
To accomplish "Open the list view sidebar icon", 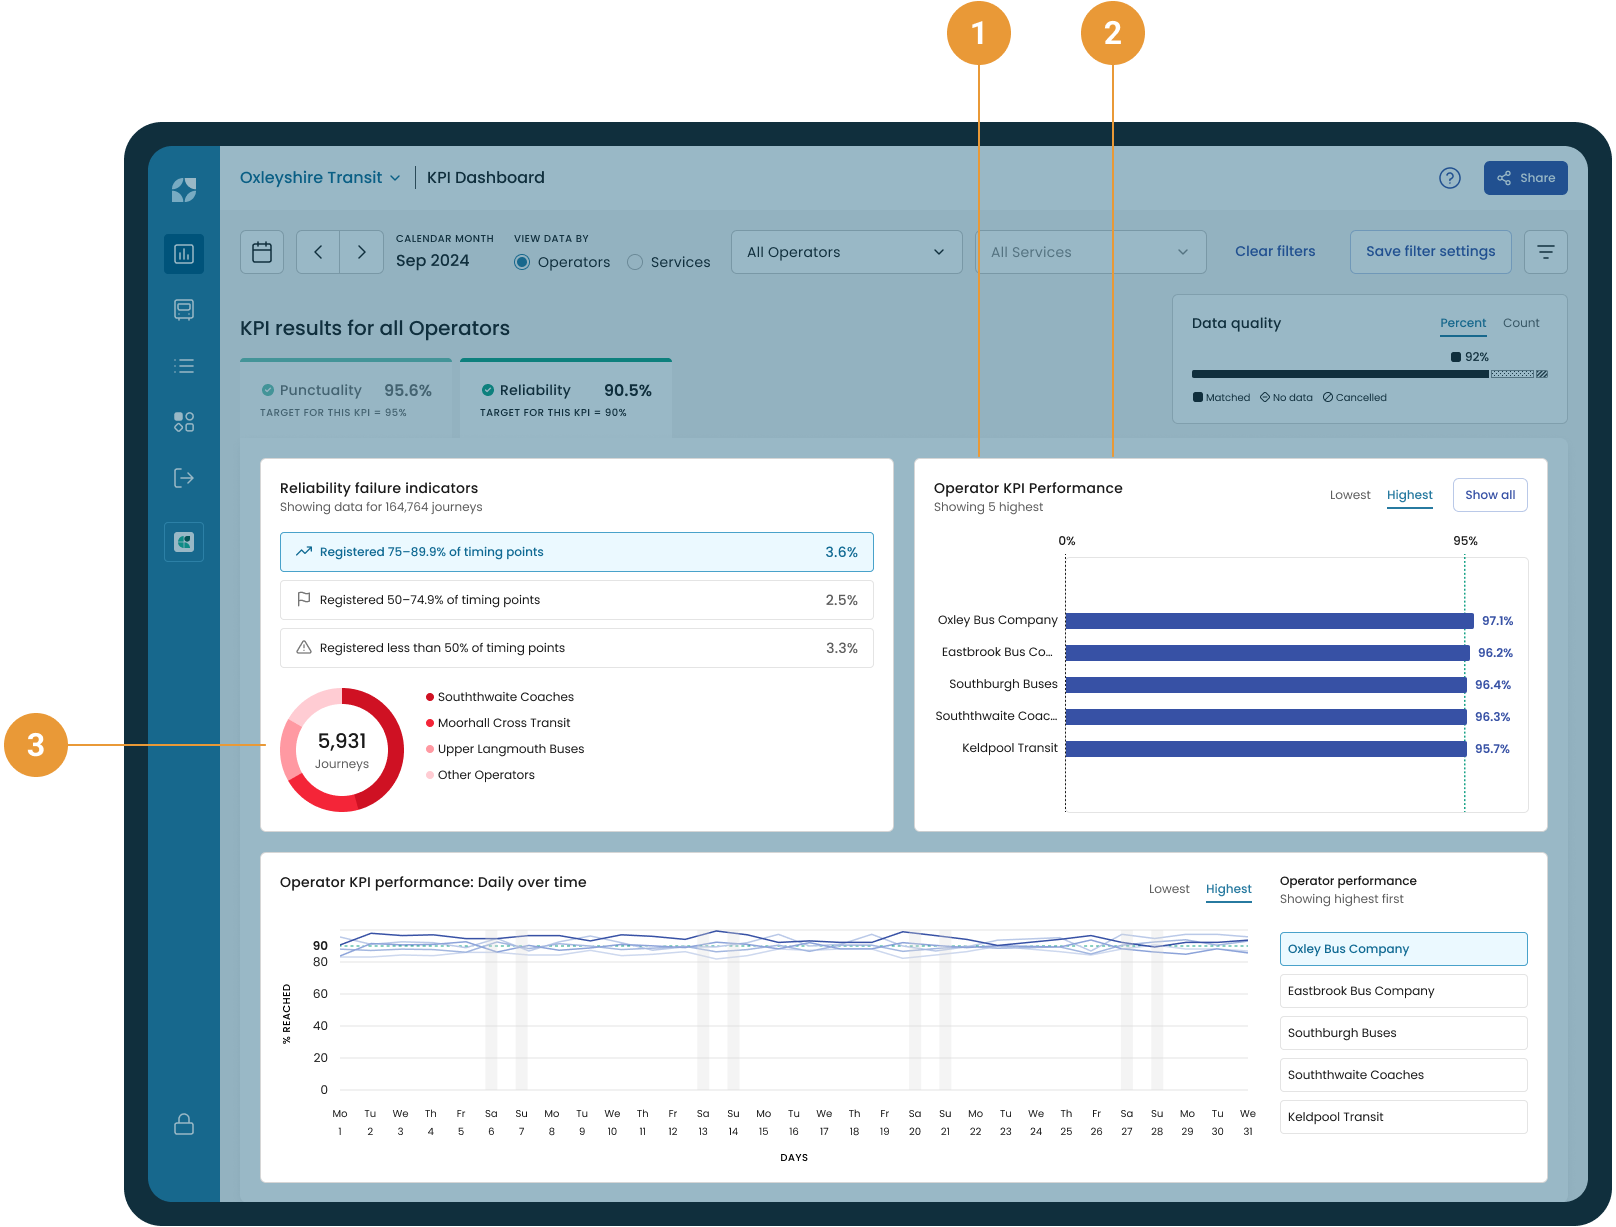I will pyautogui.click(x=184, y=366).
